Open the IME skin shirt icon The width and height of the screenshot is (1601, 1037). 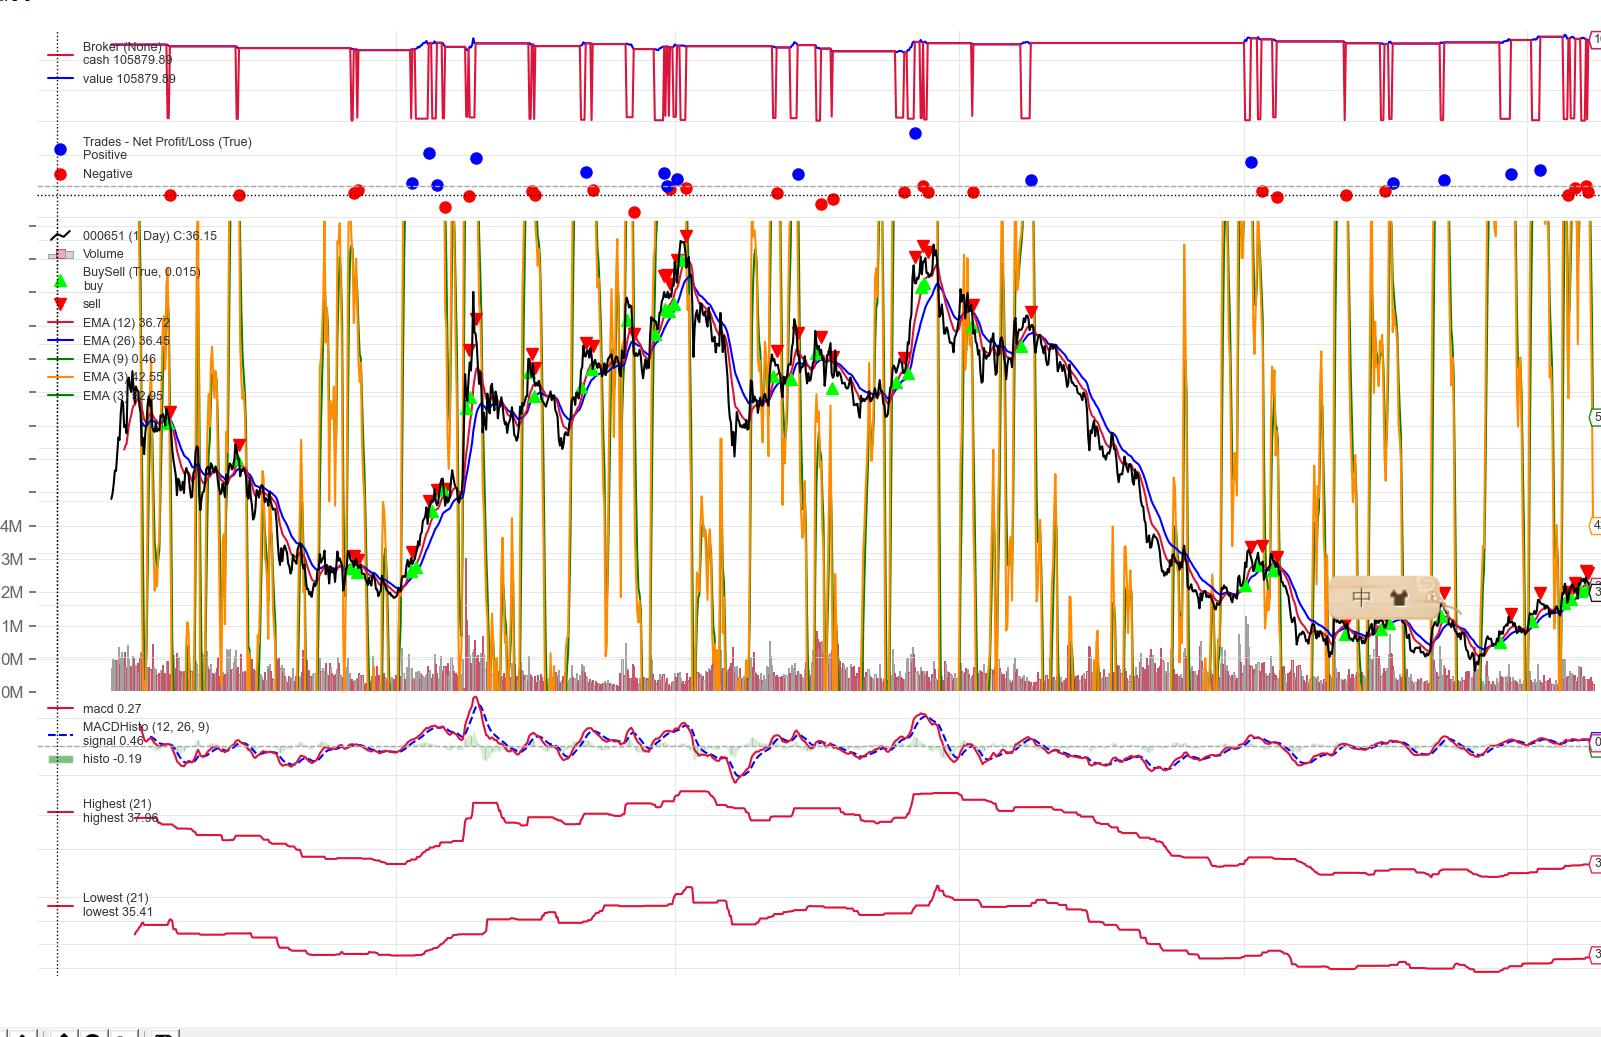click(x=1398, y=598)
